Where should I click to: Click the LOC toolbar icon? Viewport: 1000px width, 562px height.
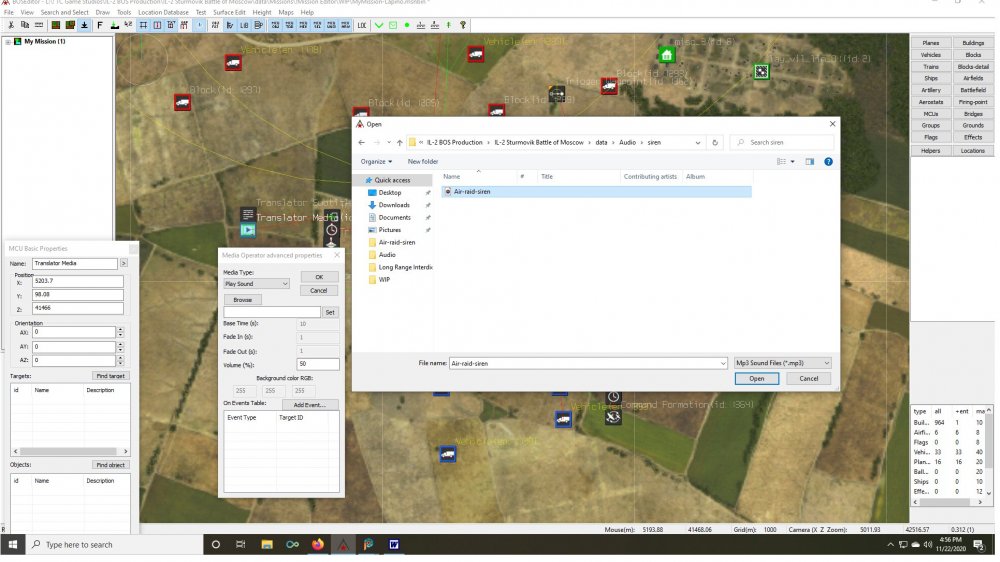coord(362,24)
